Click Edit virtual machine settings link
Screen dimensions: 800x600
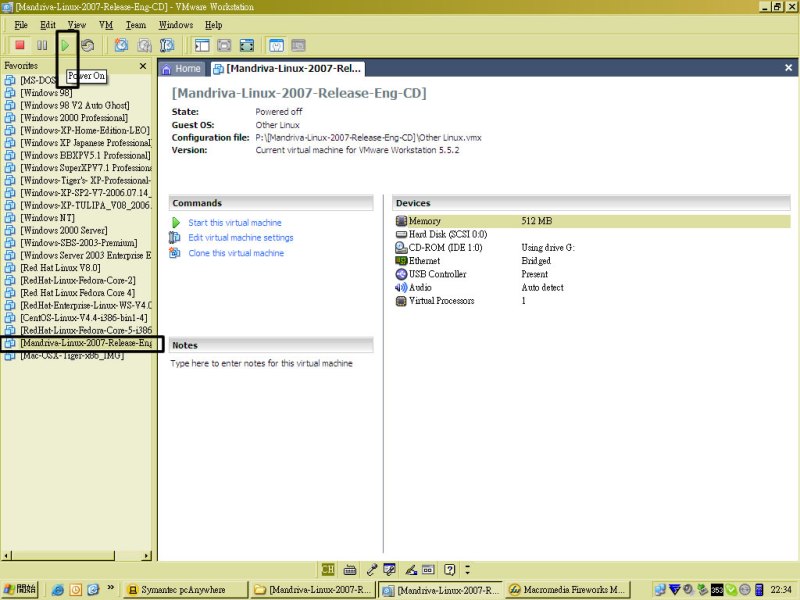click(x=241, y=238)
